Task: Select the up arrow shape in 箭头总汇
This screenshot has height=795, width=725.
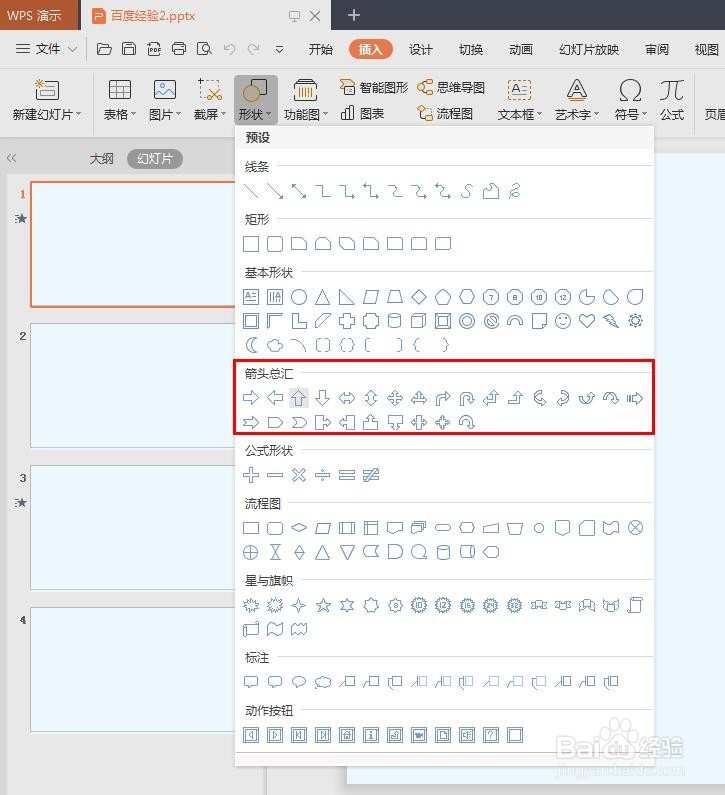Action: 299,398
